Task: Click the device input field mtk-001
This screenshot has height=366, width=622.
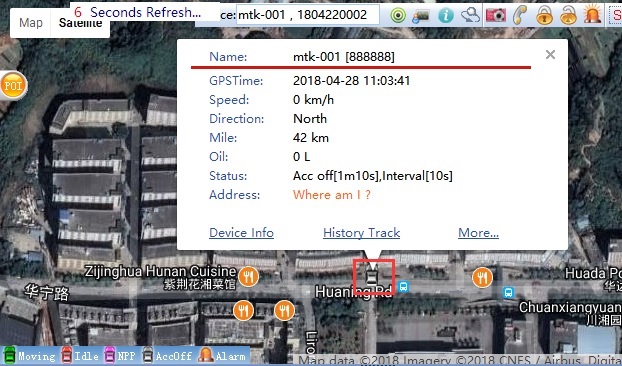Action: pos(308,15)
